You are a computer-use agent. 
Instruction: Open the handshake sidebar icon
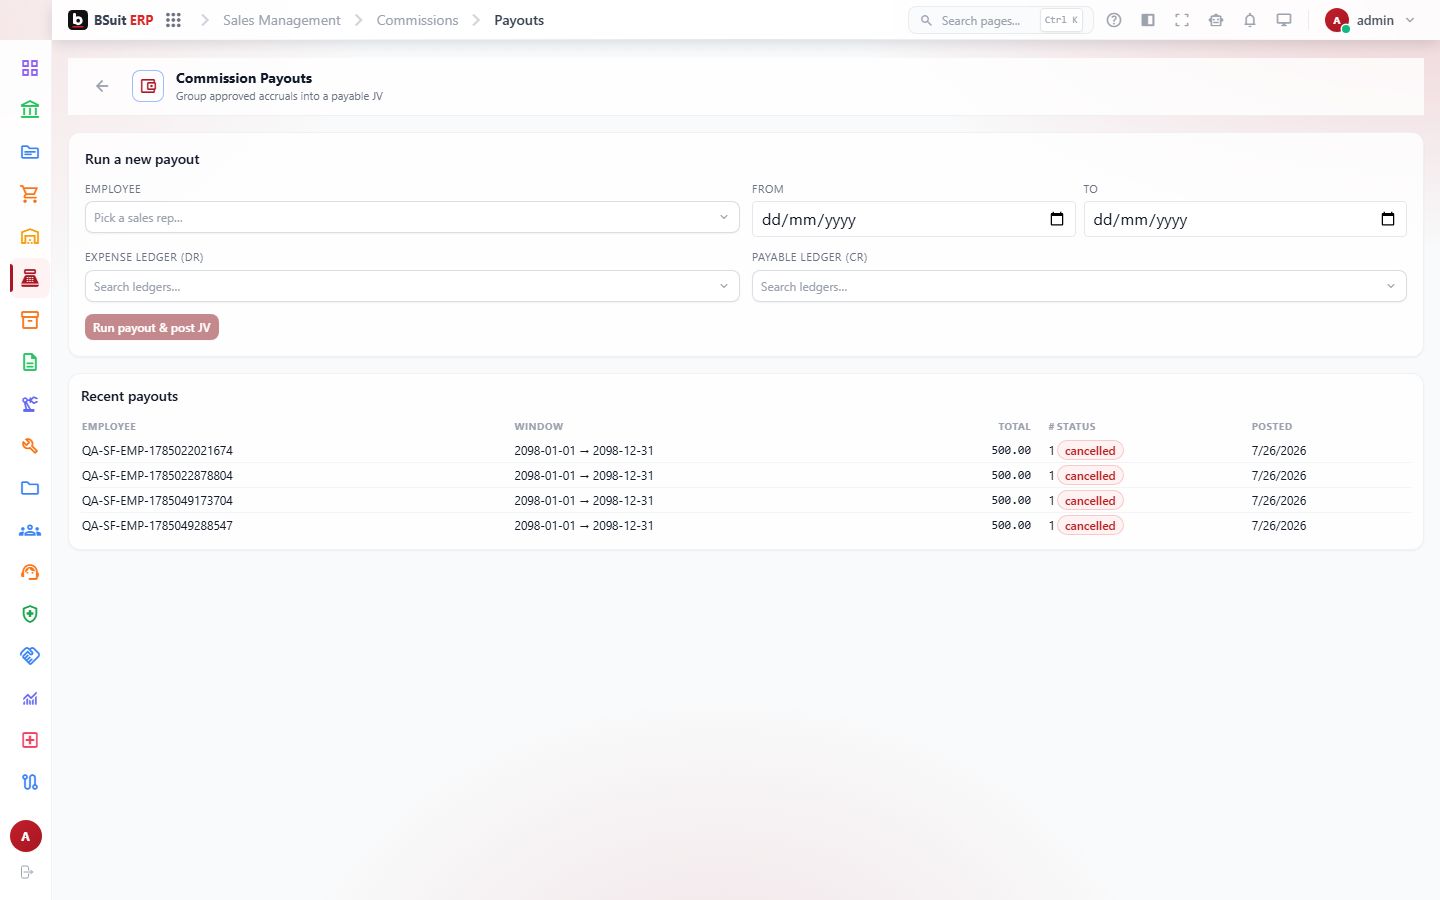[30, 656]
